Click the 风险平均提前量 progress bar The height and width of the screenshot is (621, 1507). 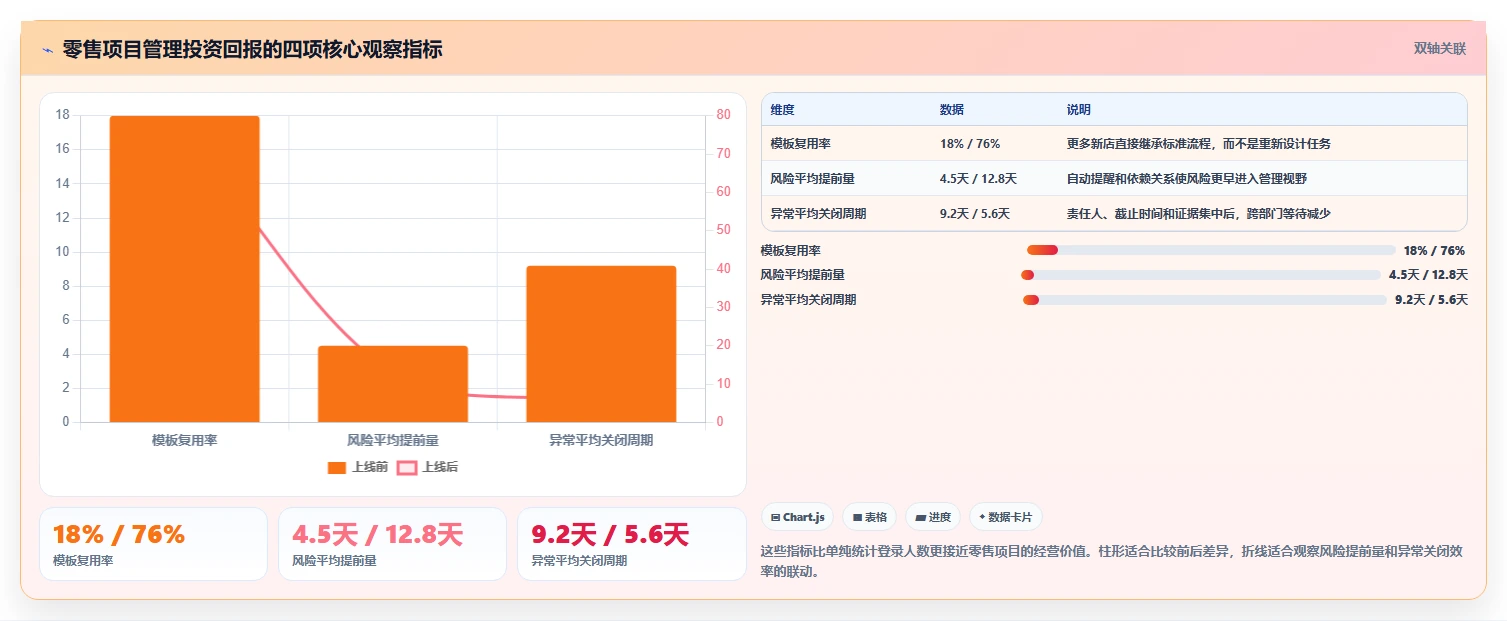1200,275
